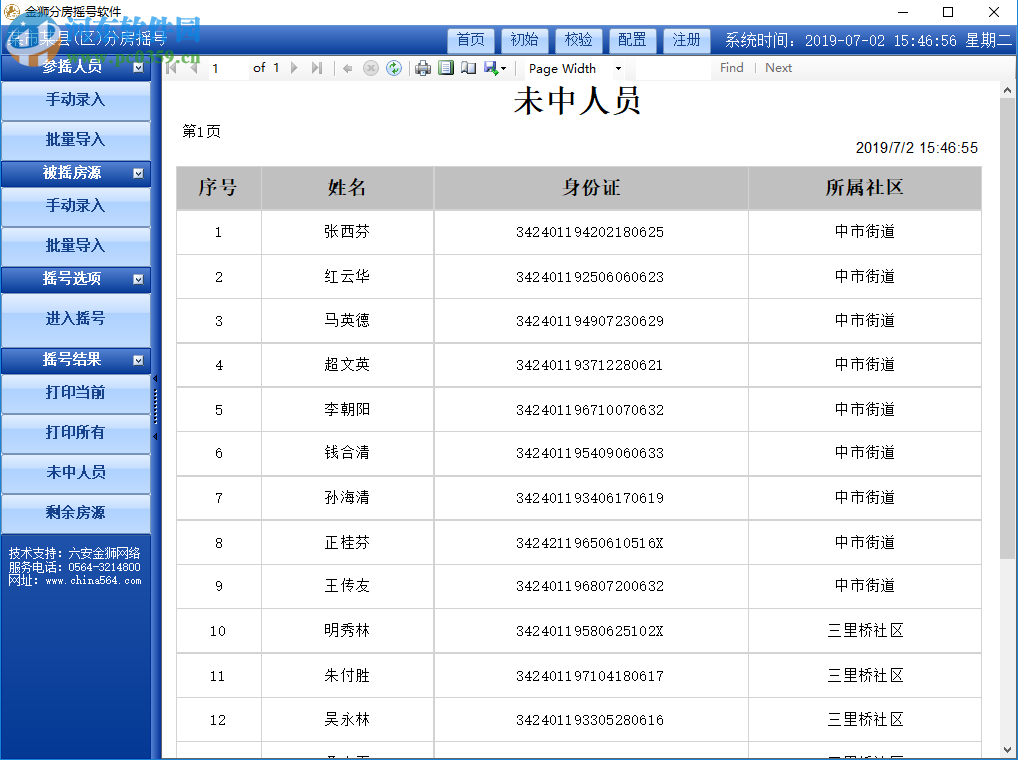Switch to the 配置 tab
The width and height of the screenshot is (1018, 760).
coord(632,41)
